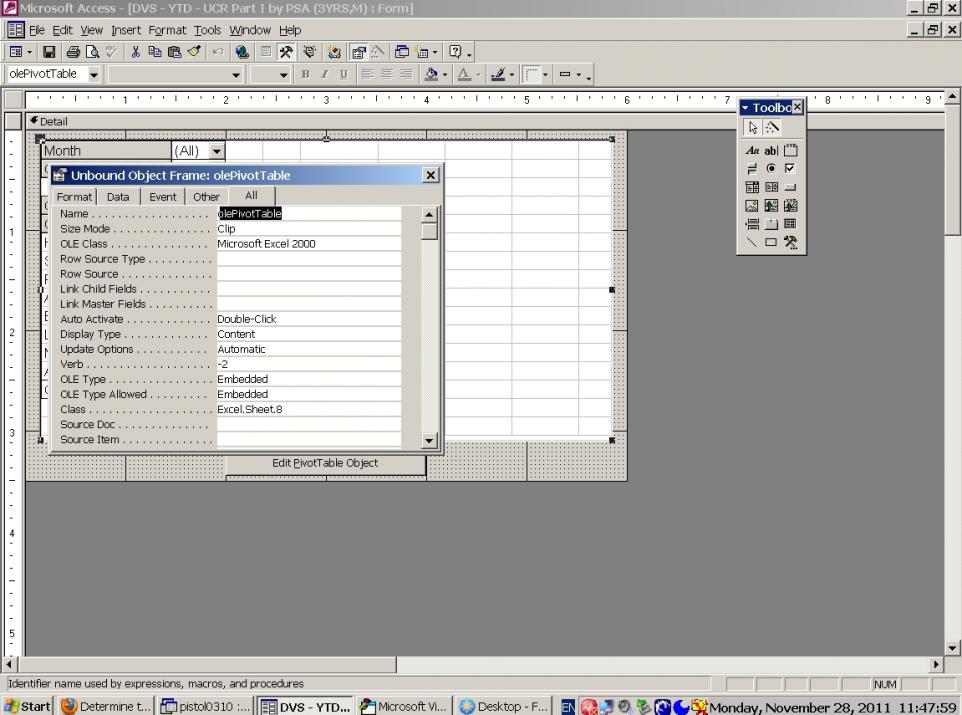
Task: Expand the Line/Border Width dropdown arrow
Action: click(578, 75)
